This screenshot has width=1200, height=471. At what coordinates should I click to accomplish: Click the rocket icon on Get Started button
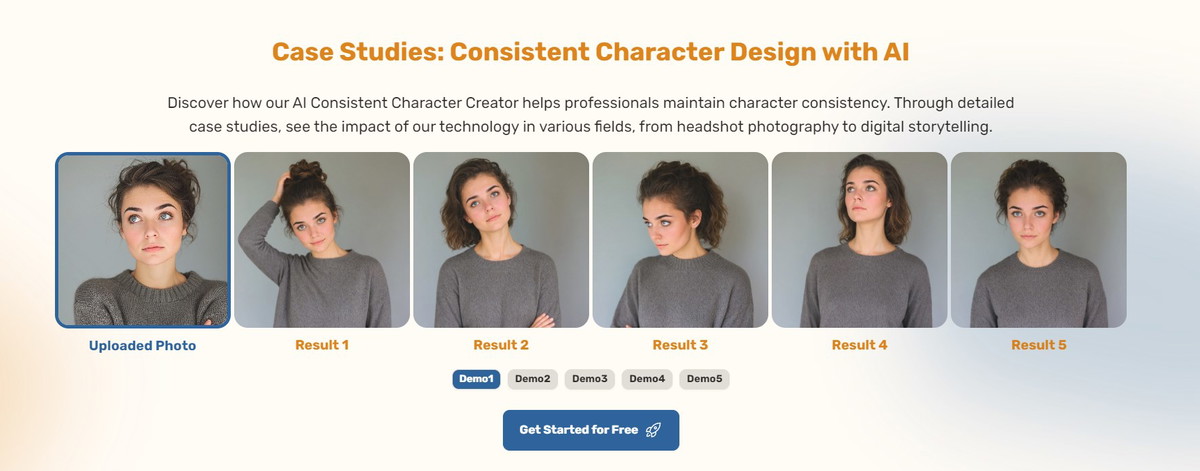point(653,430)
